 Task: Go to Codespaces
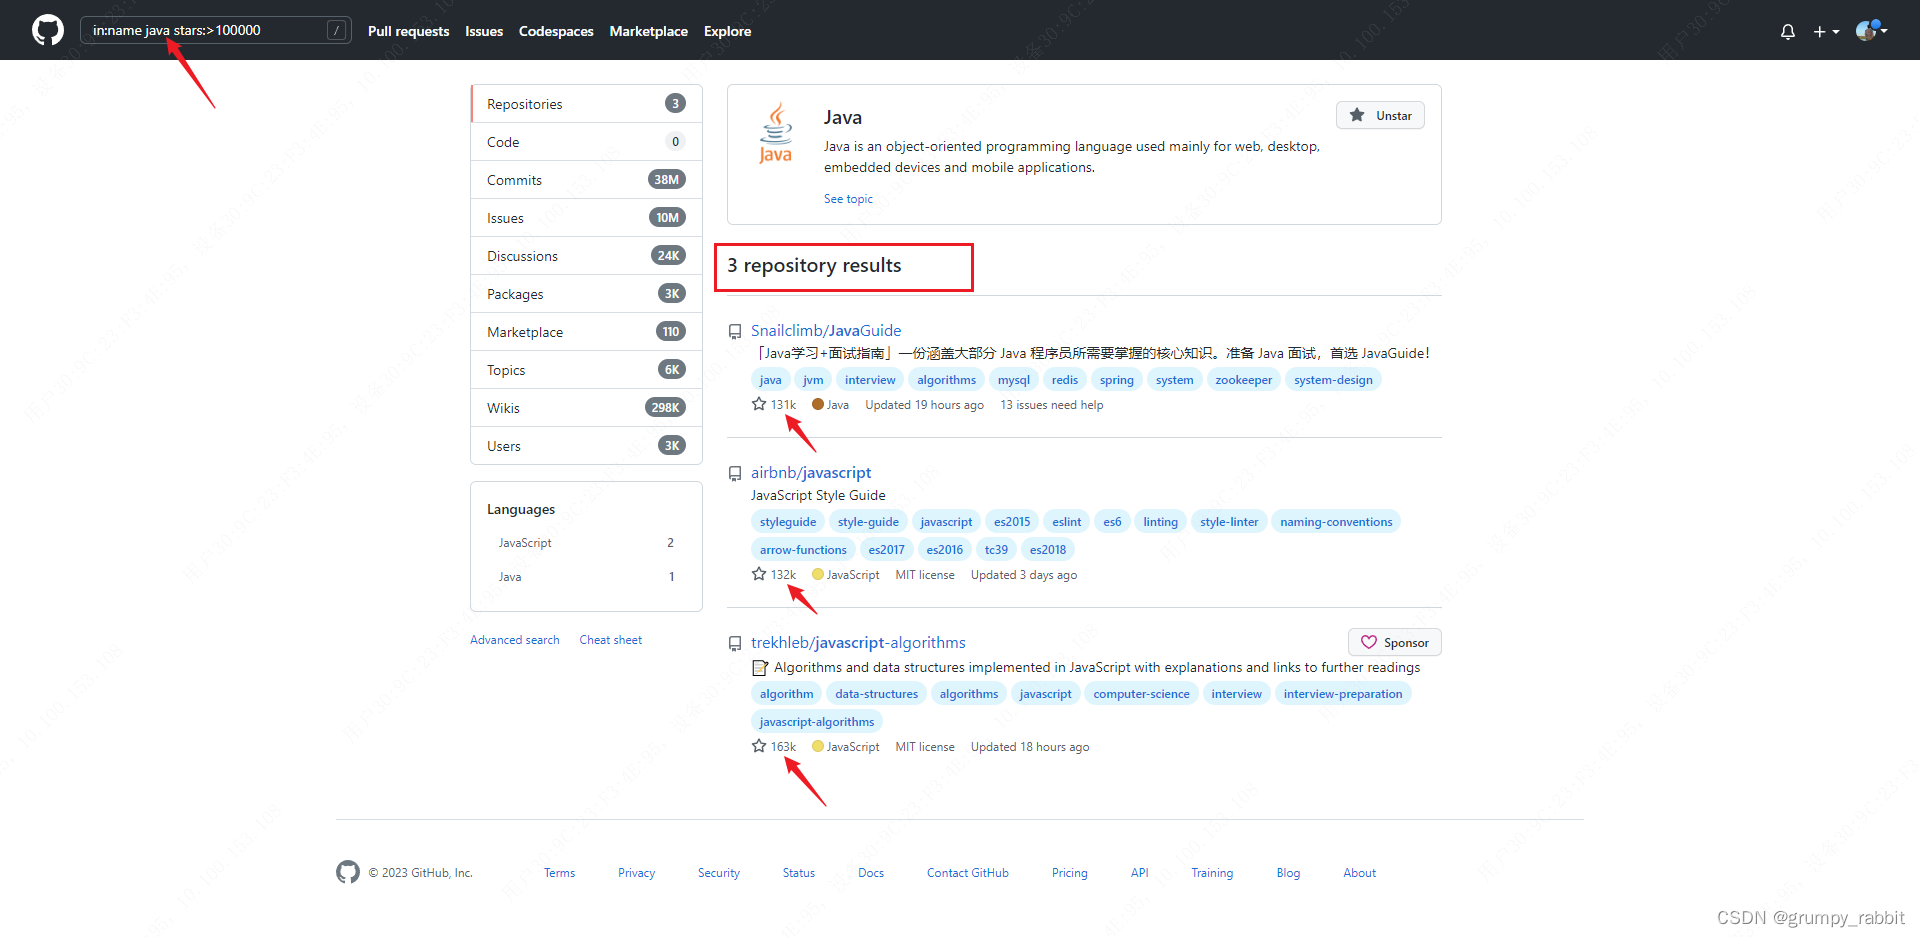pos(556,31)
